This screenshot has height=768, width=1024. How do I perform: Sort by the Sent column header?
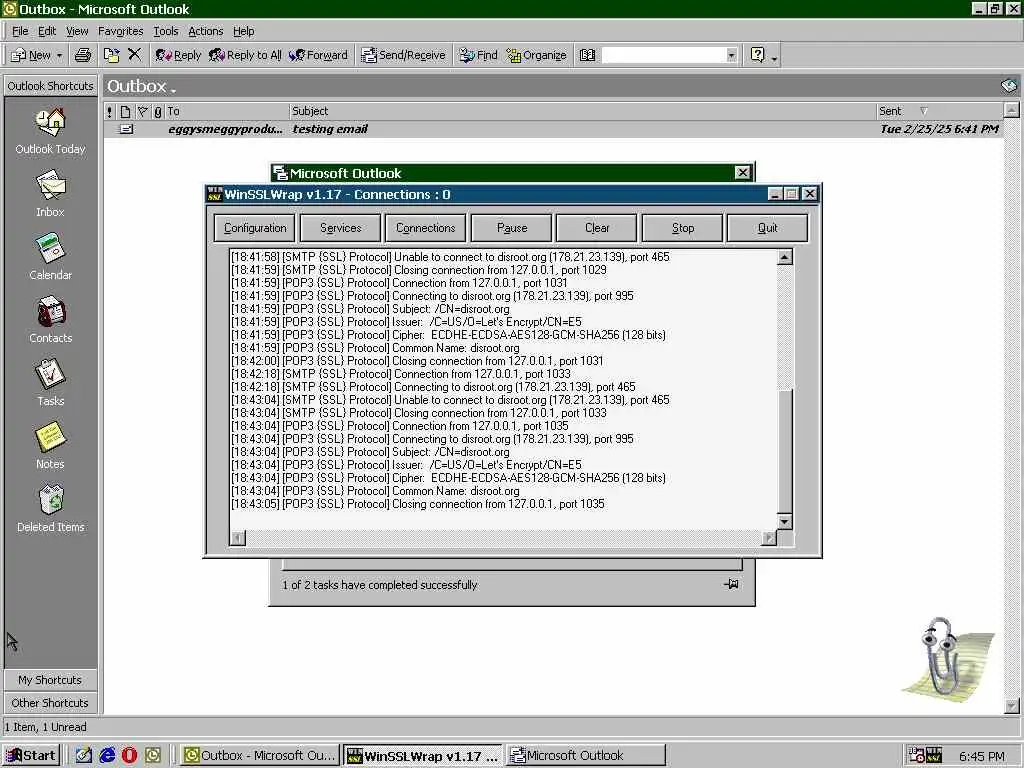pyautogui.click(x=938, y=111)
